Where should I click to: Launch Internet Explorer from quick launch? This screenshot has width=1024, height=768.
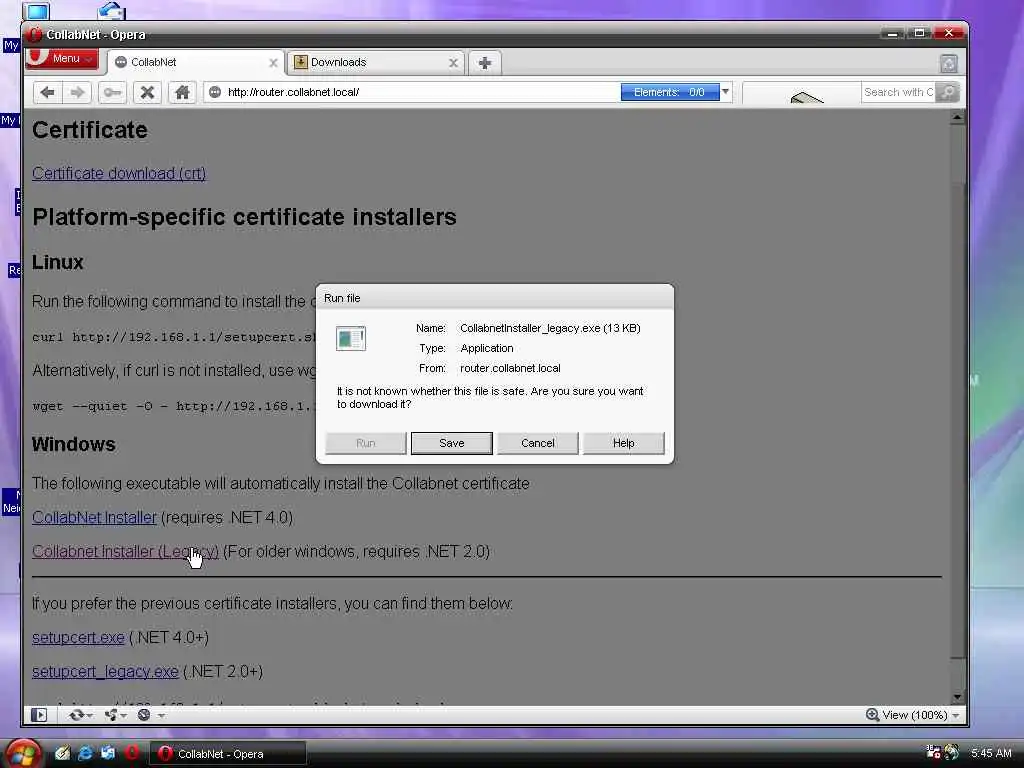(85, 753)
